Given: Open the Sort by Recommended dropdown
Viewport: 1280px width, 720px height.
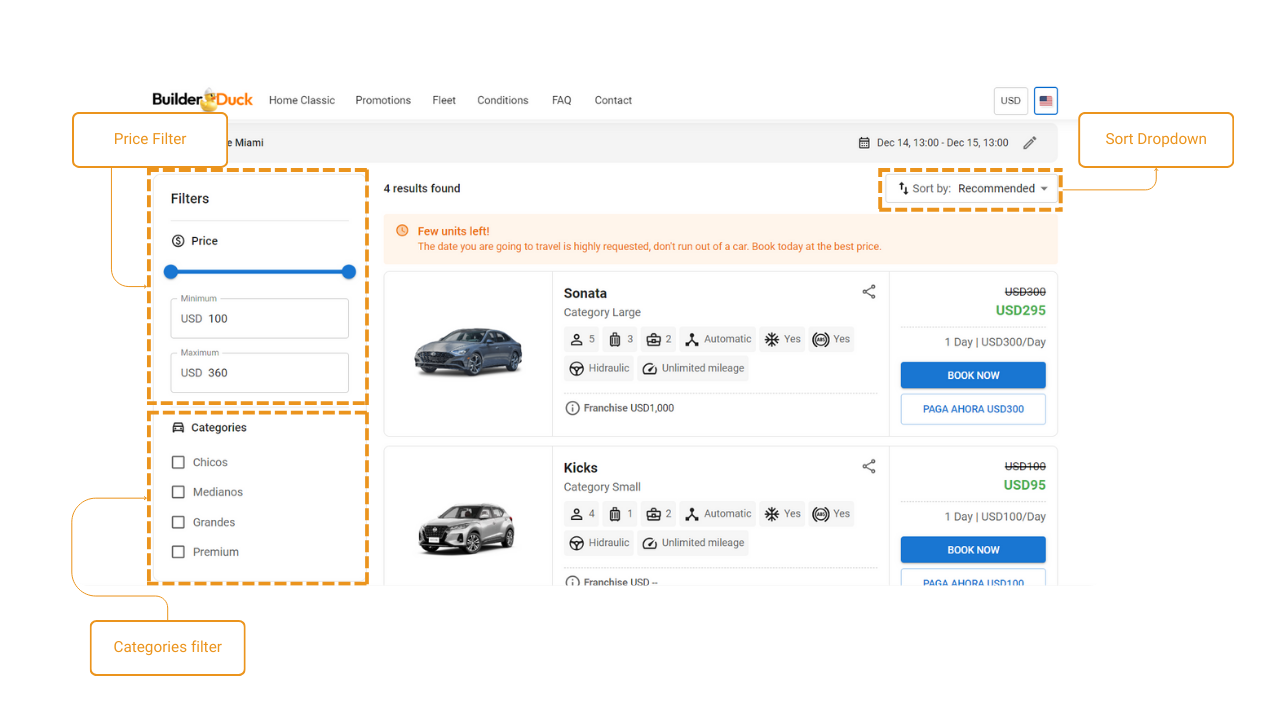Looking at the screenshot, I should point(972,188).
